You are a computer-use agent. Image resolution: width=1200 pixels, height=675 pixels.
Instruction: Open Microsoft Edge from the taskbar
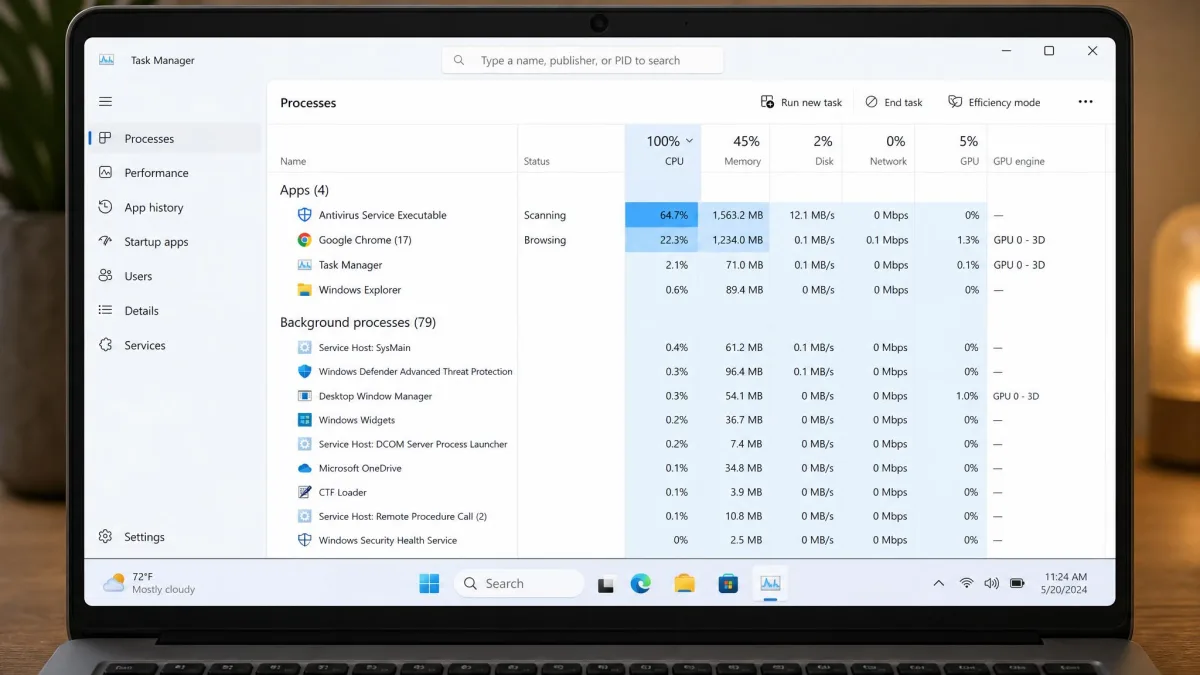[x=641, y=584]
